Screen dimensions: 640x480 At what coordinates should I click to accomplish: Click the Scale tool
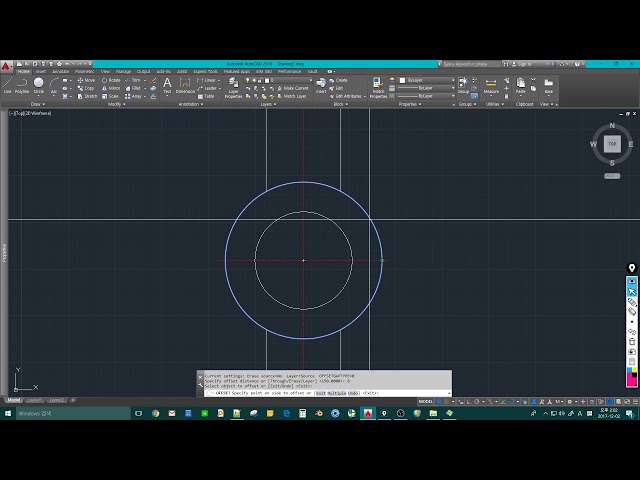[110, 96]
